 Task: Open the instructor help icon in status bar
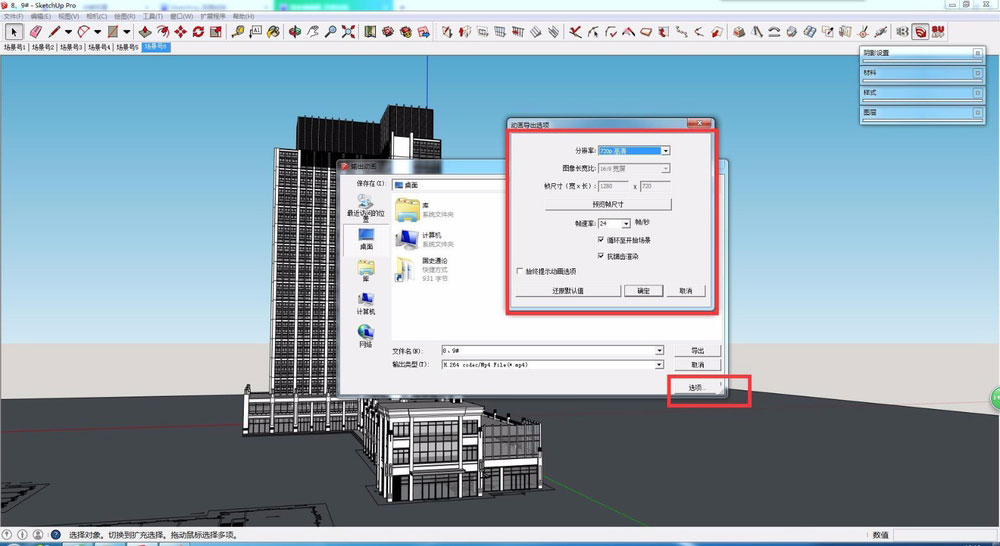click(55, 535)
